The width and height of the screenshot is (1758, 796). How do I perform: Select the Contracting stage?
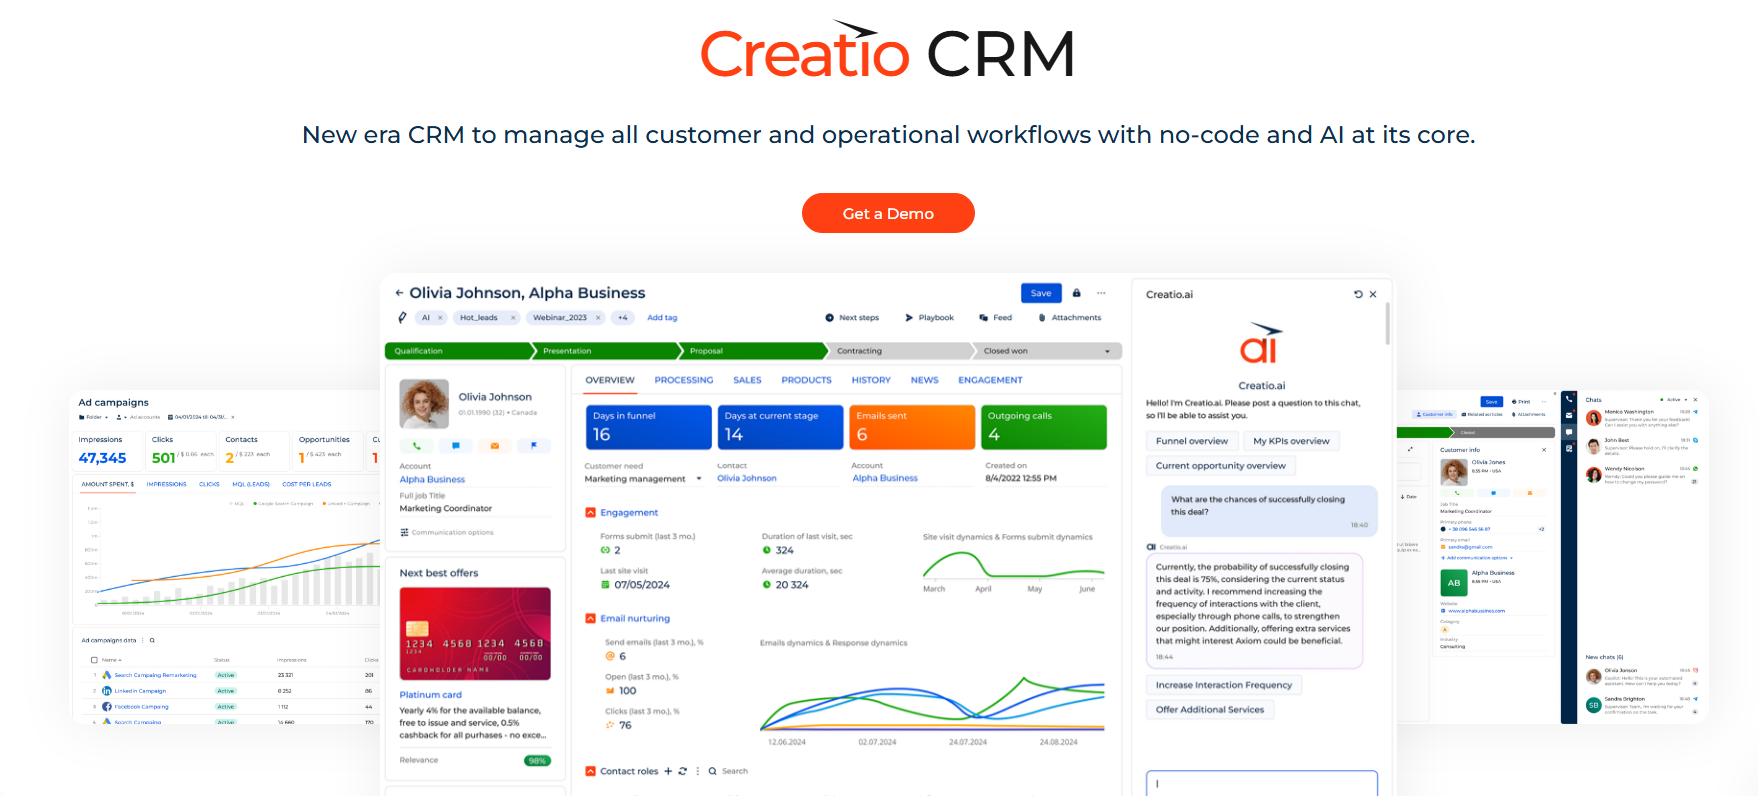tap(899, 351)
